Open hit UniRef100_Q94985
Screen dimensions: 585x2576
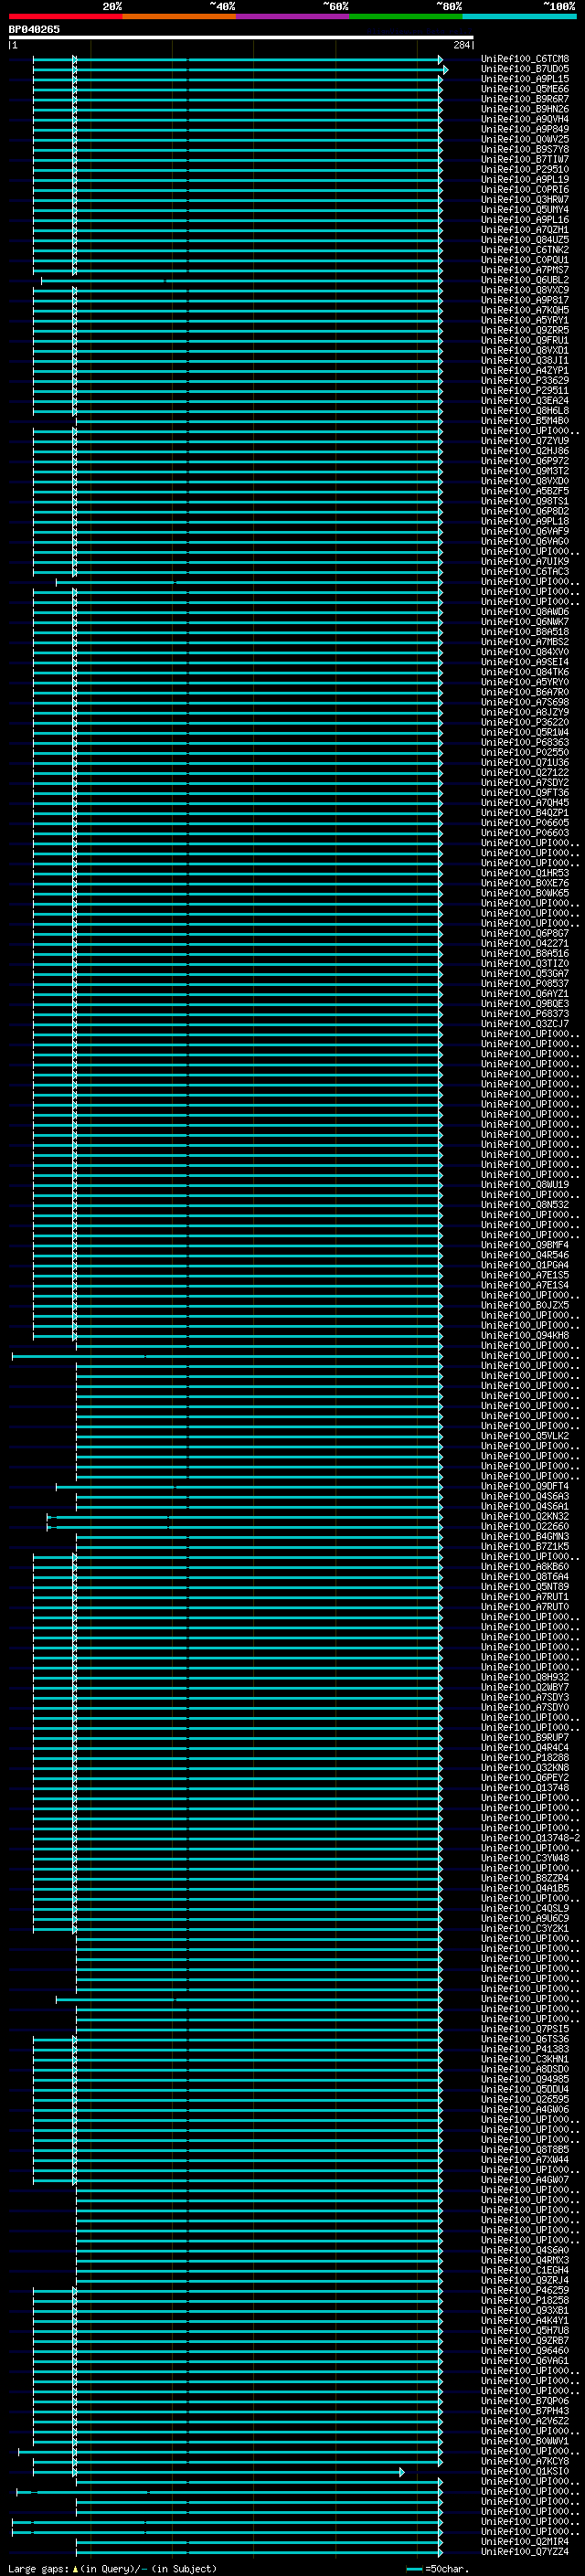click(525, 2079)
